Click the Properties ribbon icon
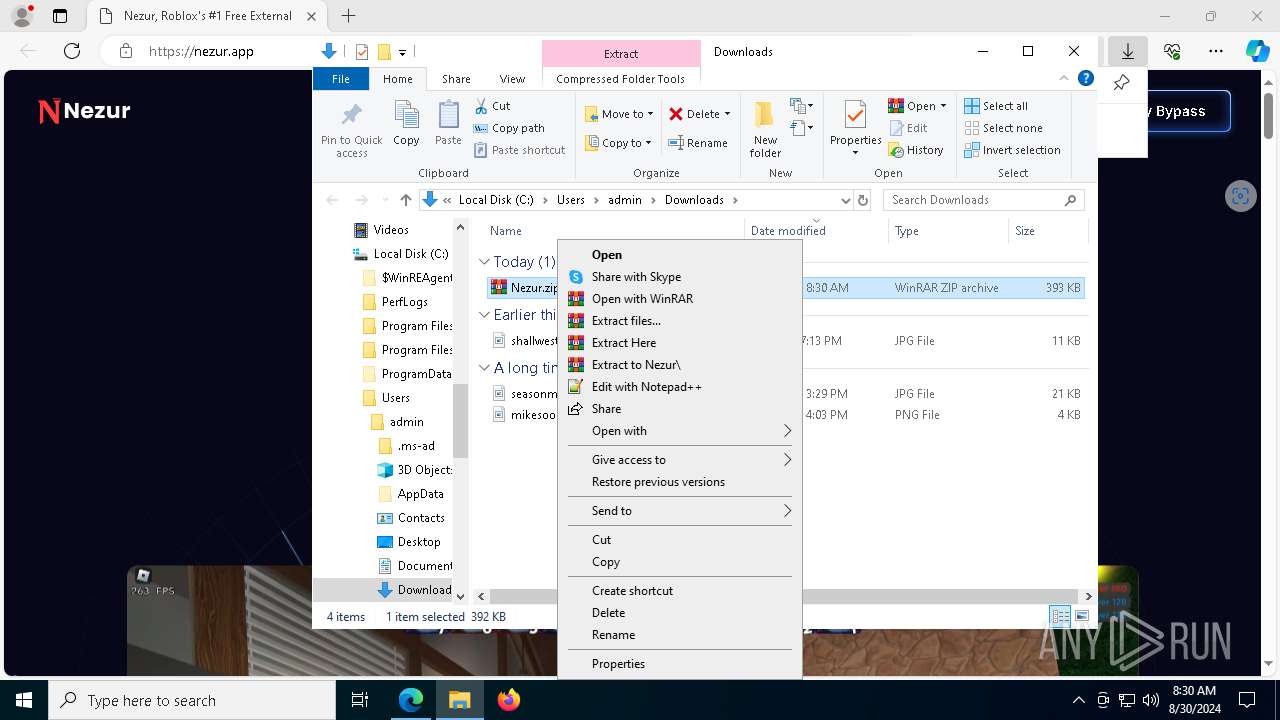This screenshot has height=720, width=1280. [x=855, y=114]
